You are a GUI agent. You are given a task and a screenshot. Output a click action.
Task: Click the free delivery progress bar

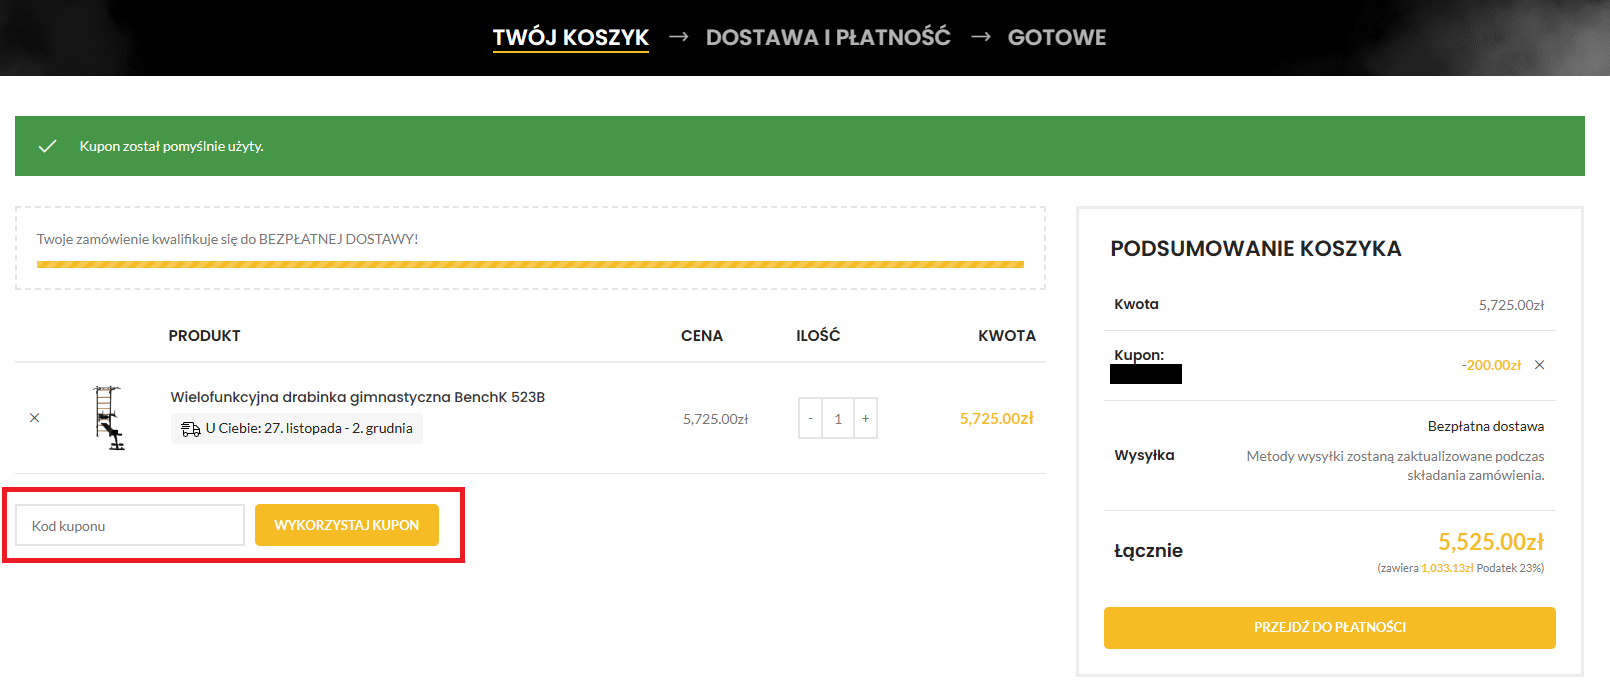tap(530, 265)
